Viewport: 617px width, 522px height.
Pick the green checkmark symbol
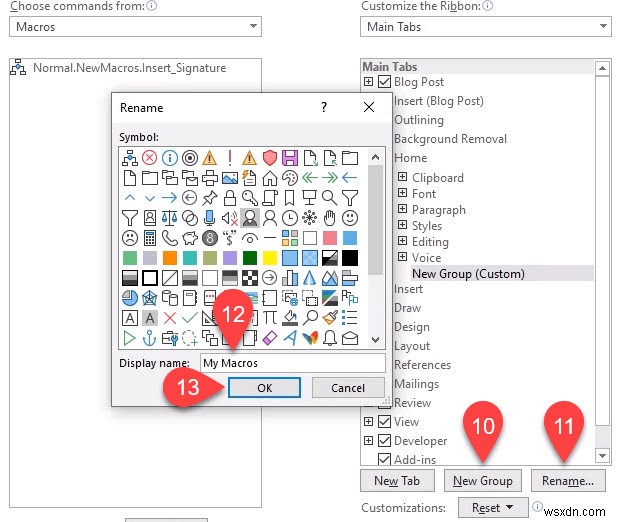click(x=190, y=318)
